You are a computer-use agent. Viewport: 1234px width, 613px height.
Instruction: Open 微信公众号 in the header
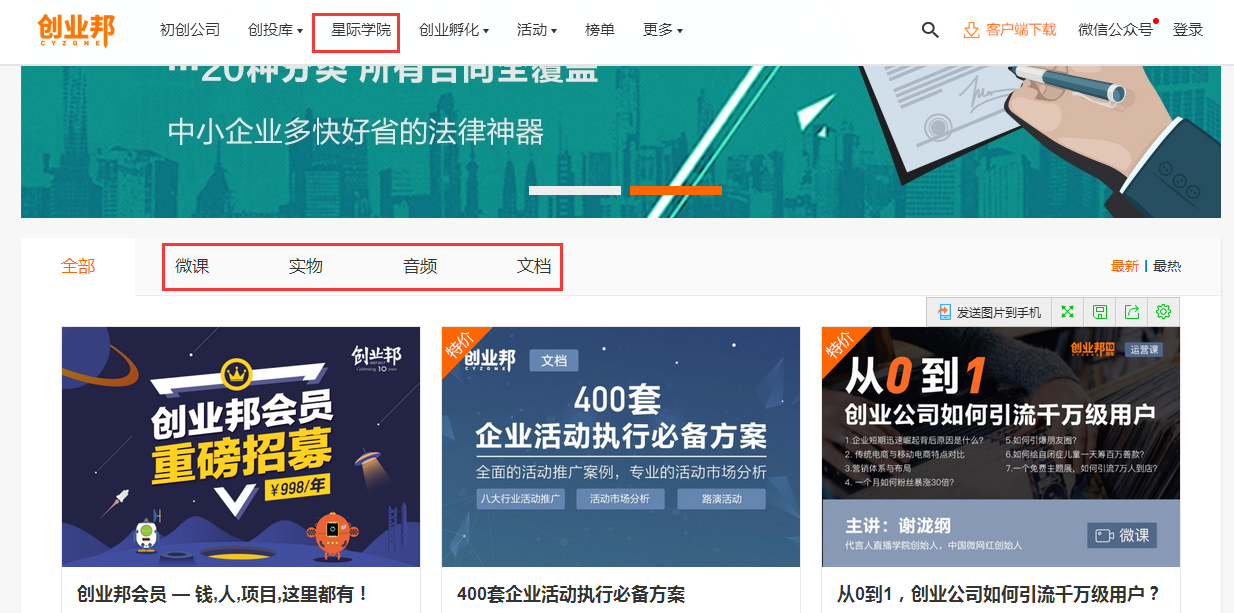point(1116,30)
